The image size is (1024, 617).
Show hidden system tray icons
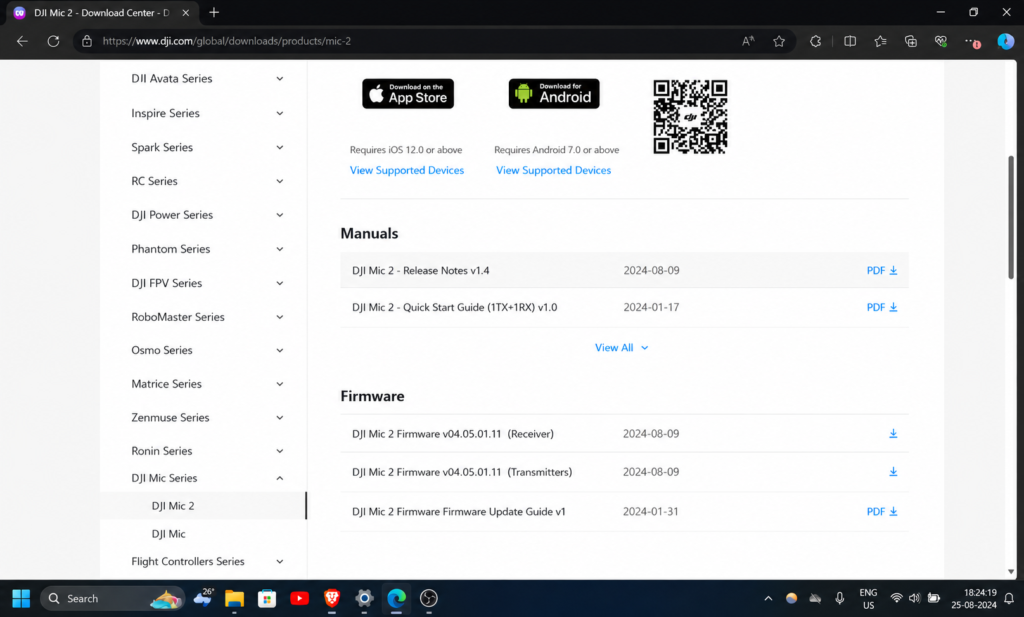pos(768,598)
